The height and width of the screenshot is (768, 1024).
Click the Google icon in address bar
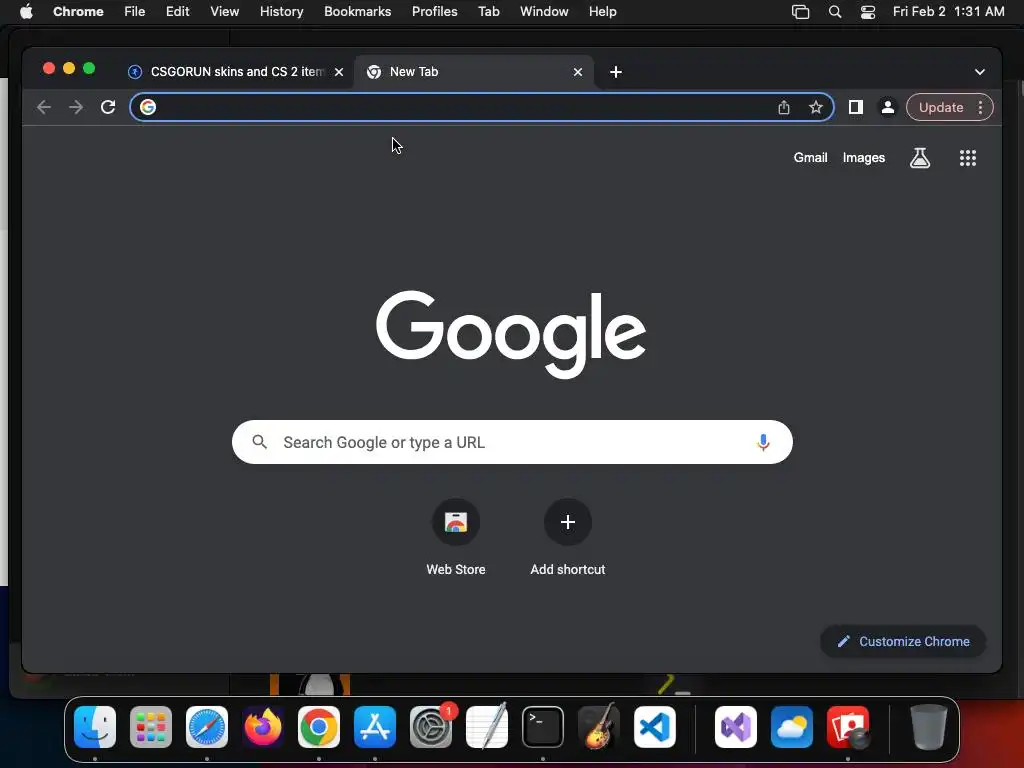point(148,107)
